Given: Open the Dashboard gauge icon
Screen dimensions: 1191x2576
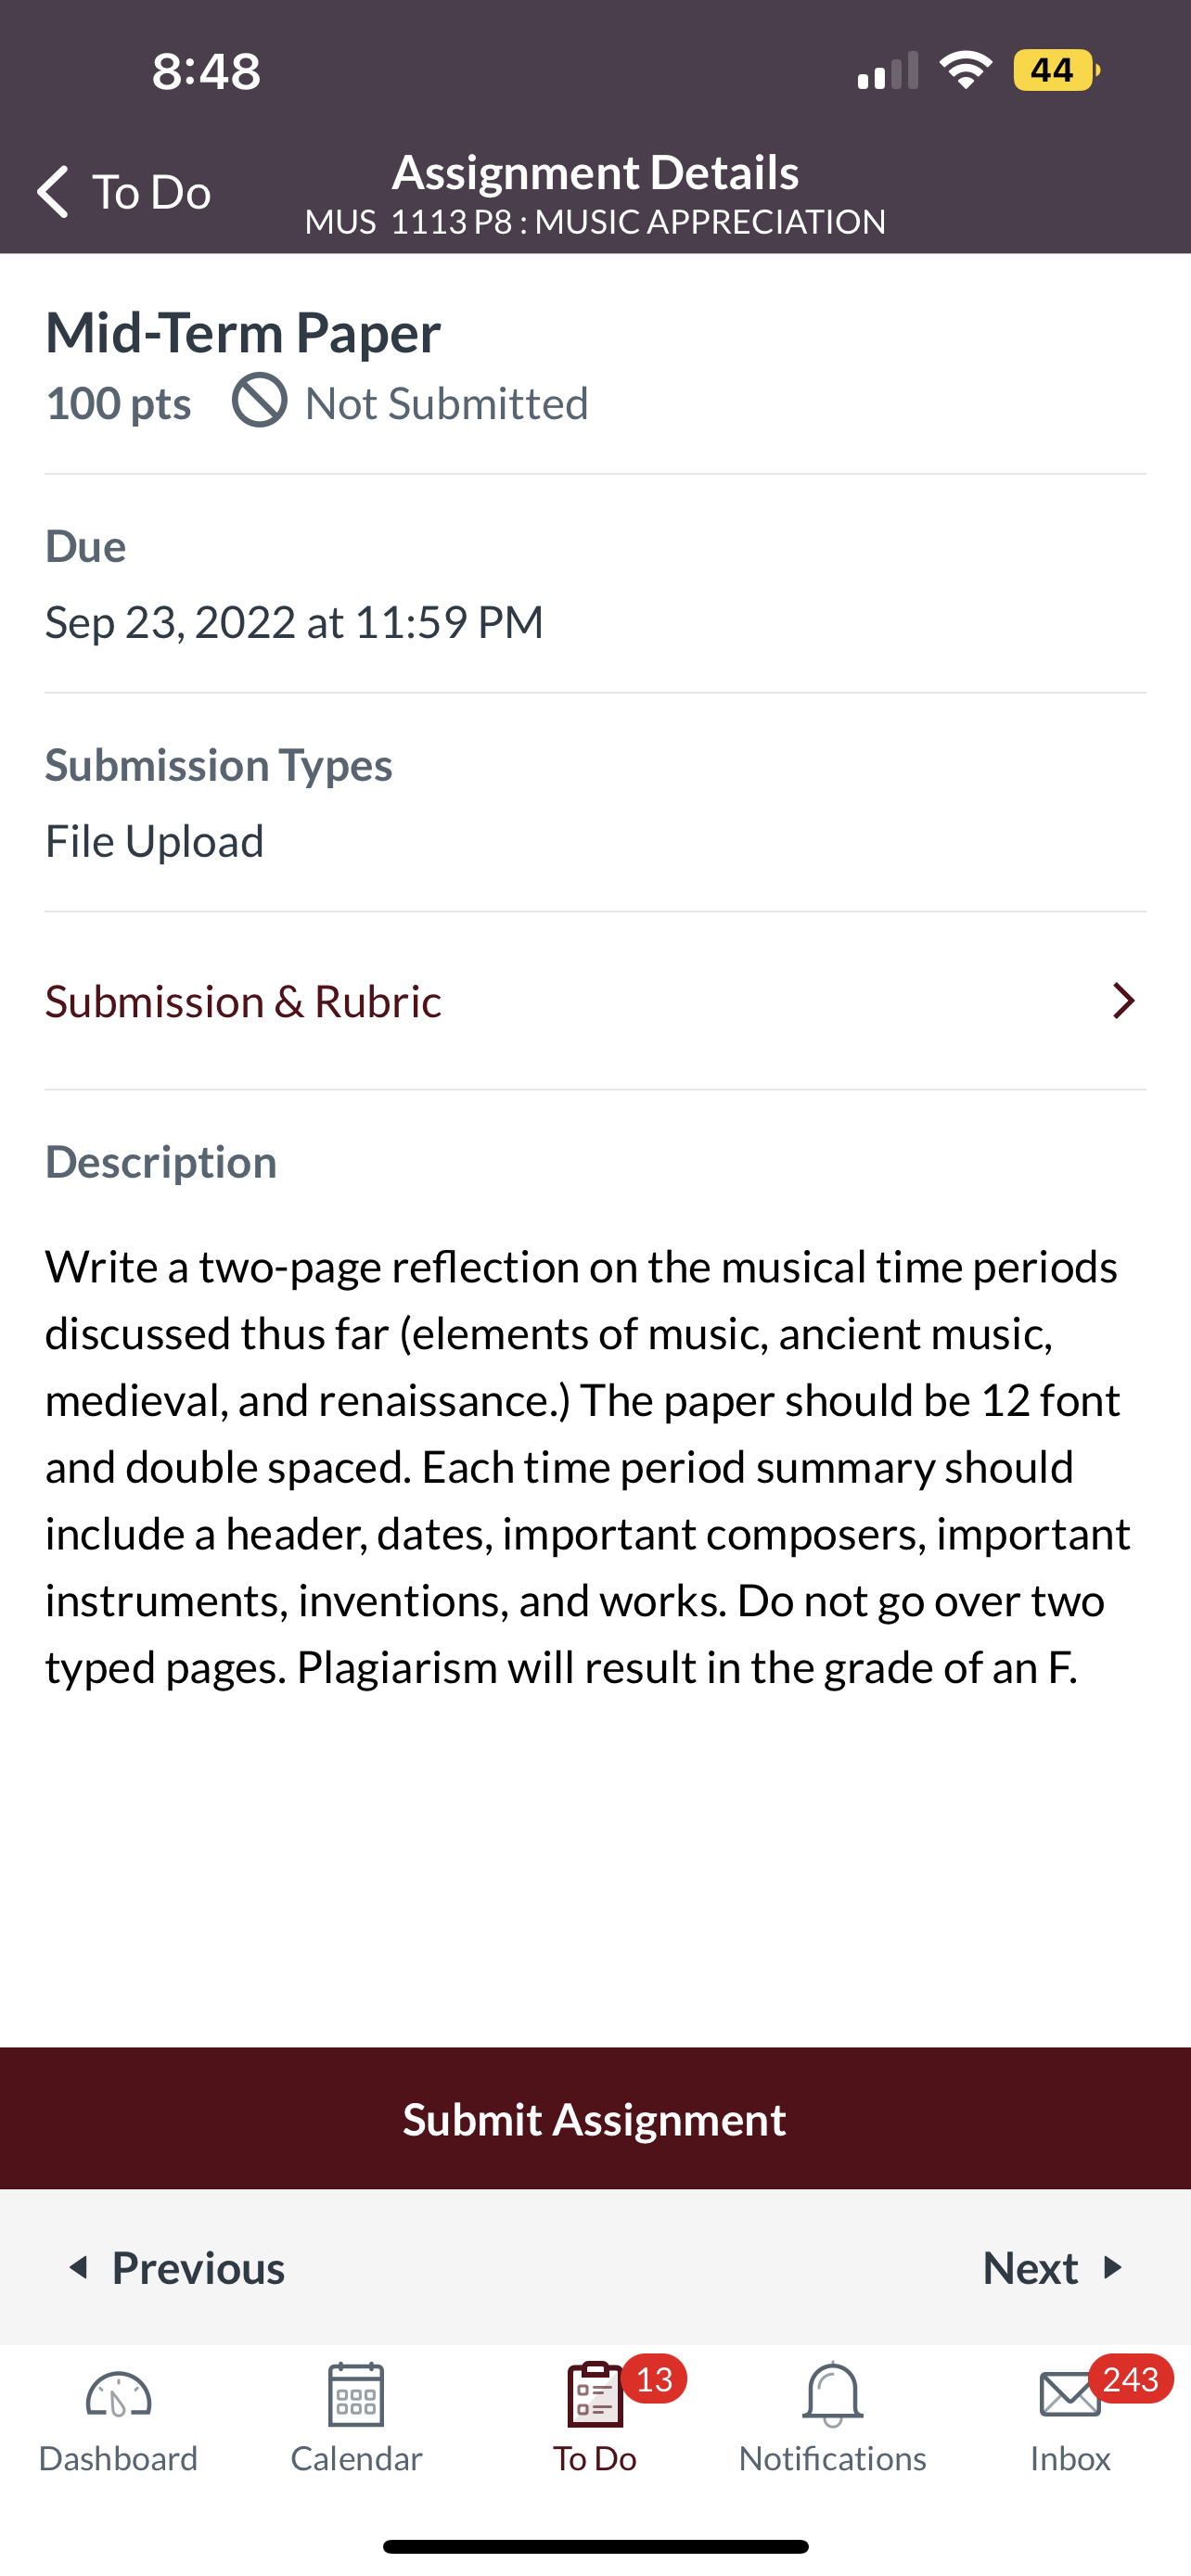Looking at the screenshot, I should [118, 2395].
